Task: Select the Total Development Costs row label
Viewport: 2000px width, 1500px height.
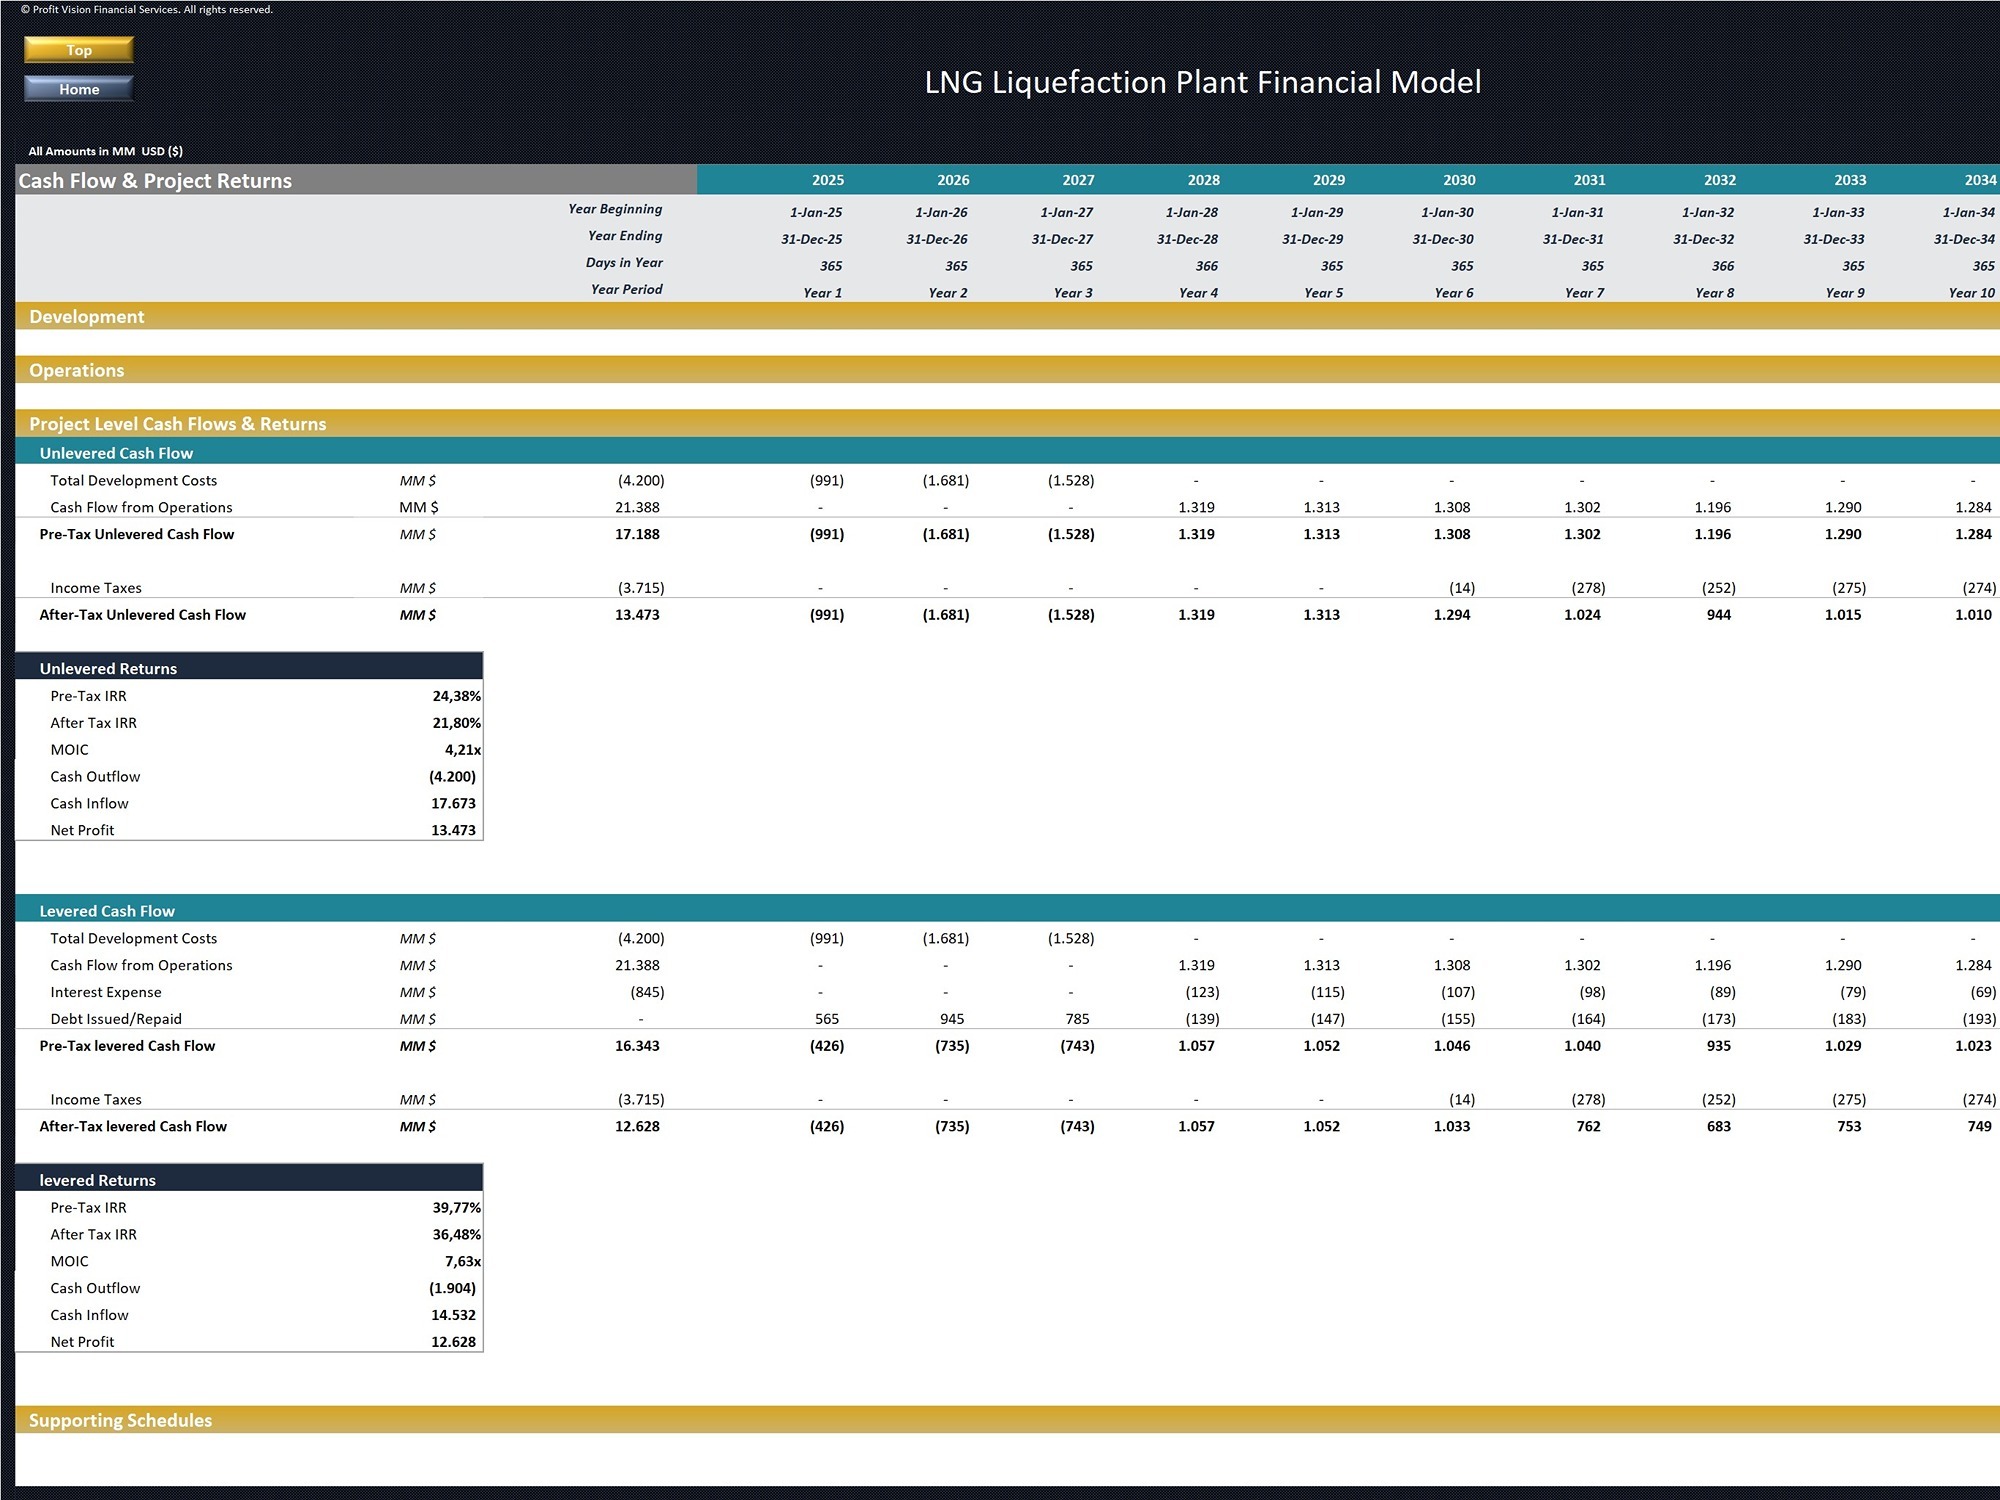Action: point(133,480)
